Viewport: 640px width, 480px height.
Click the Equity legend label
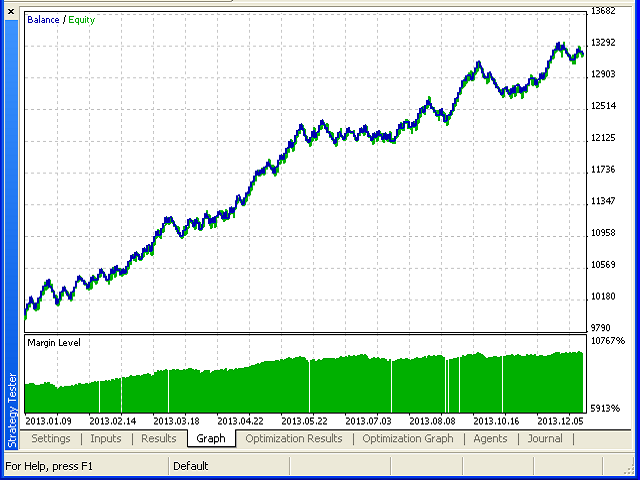coord(82,20)
